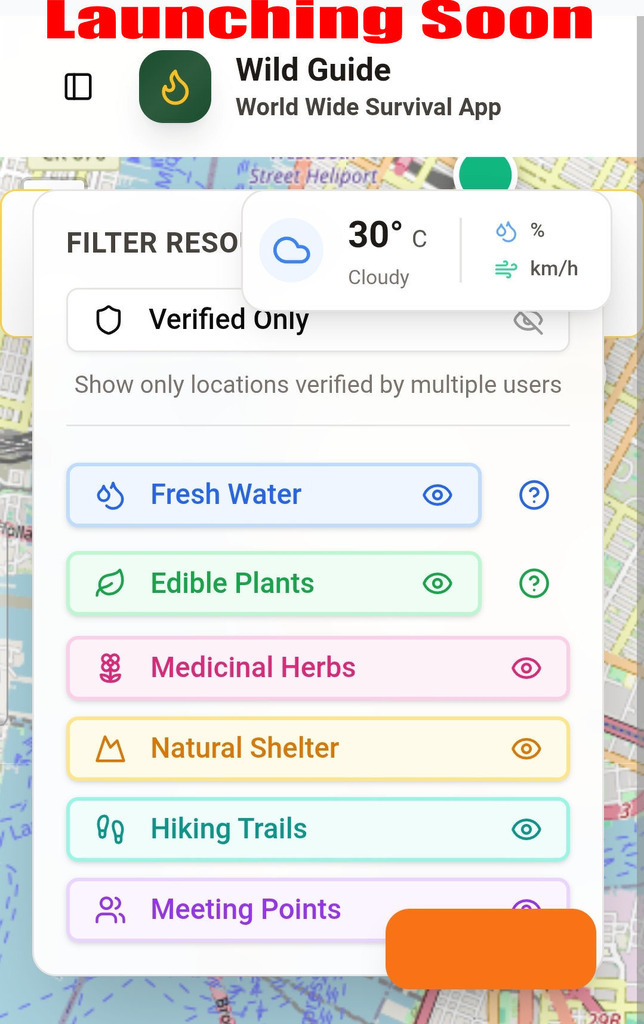Select the Medicinal Herbs filter
This screenshot has width=644, height=1024.
click(x=253, y=668)
